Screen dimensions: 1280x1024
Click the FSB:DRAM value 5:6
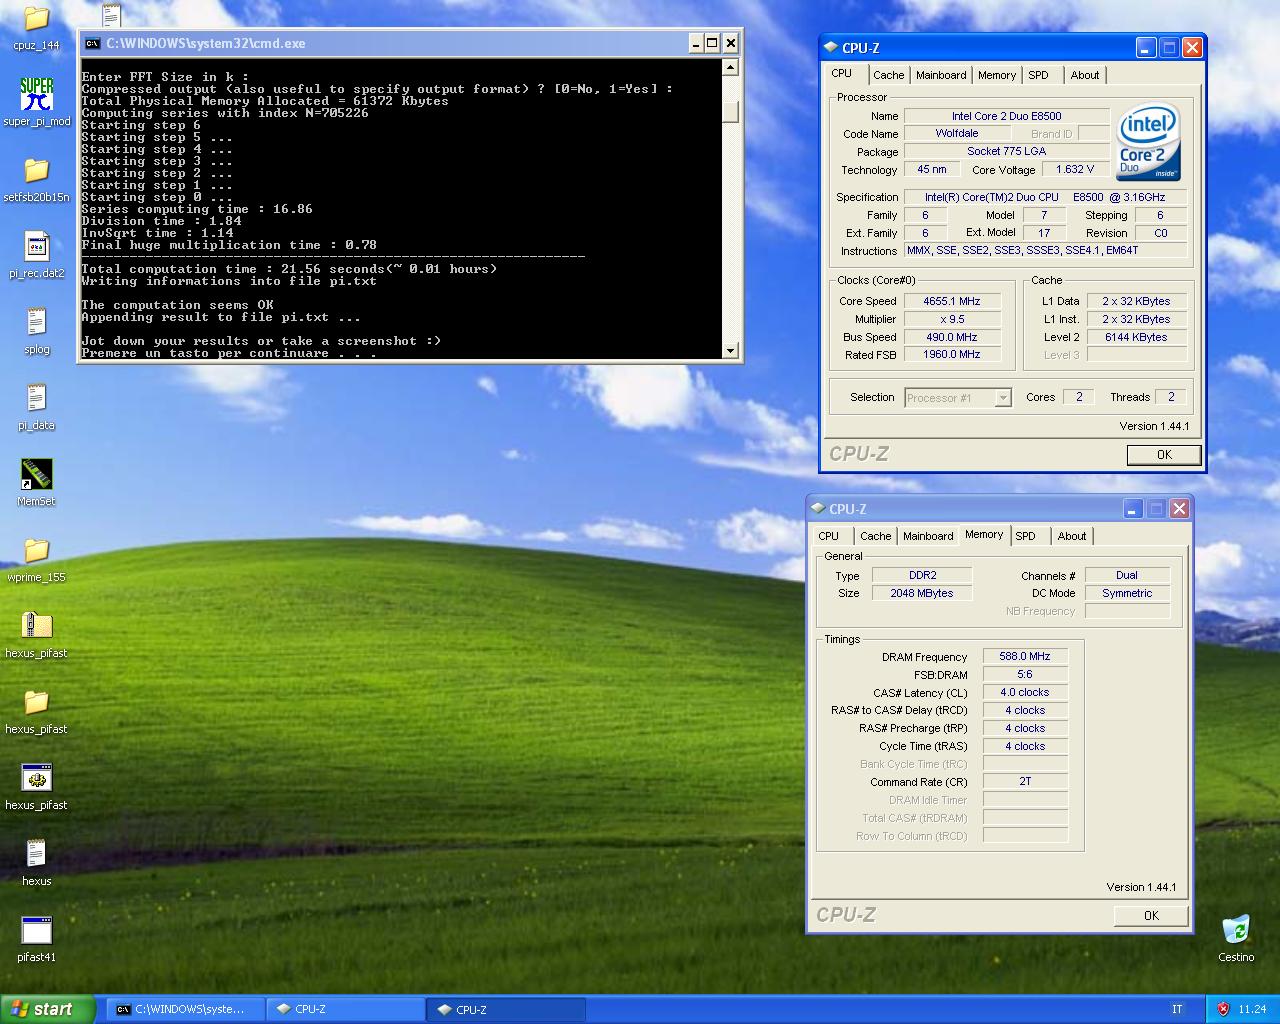tap(1025, 675)
